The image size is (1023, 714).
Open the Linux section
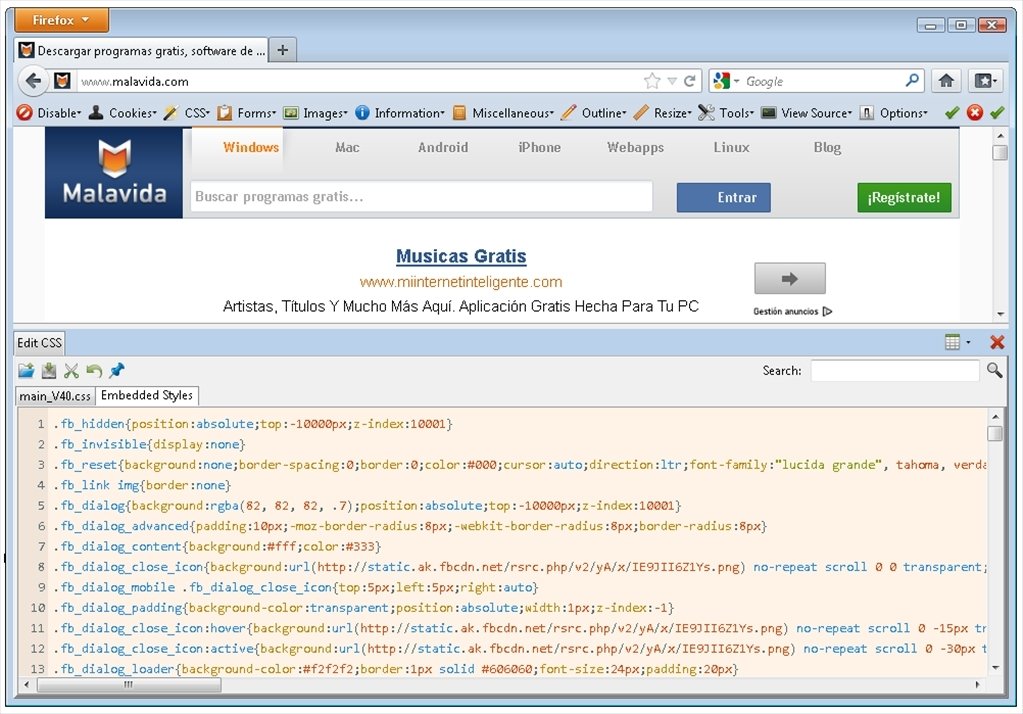(x=731, y=147)
